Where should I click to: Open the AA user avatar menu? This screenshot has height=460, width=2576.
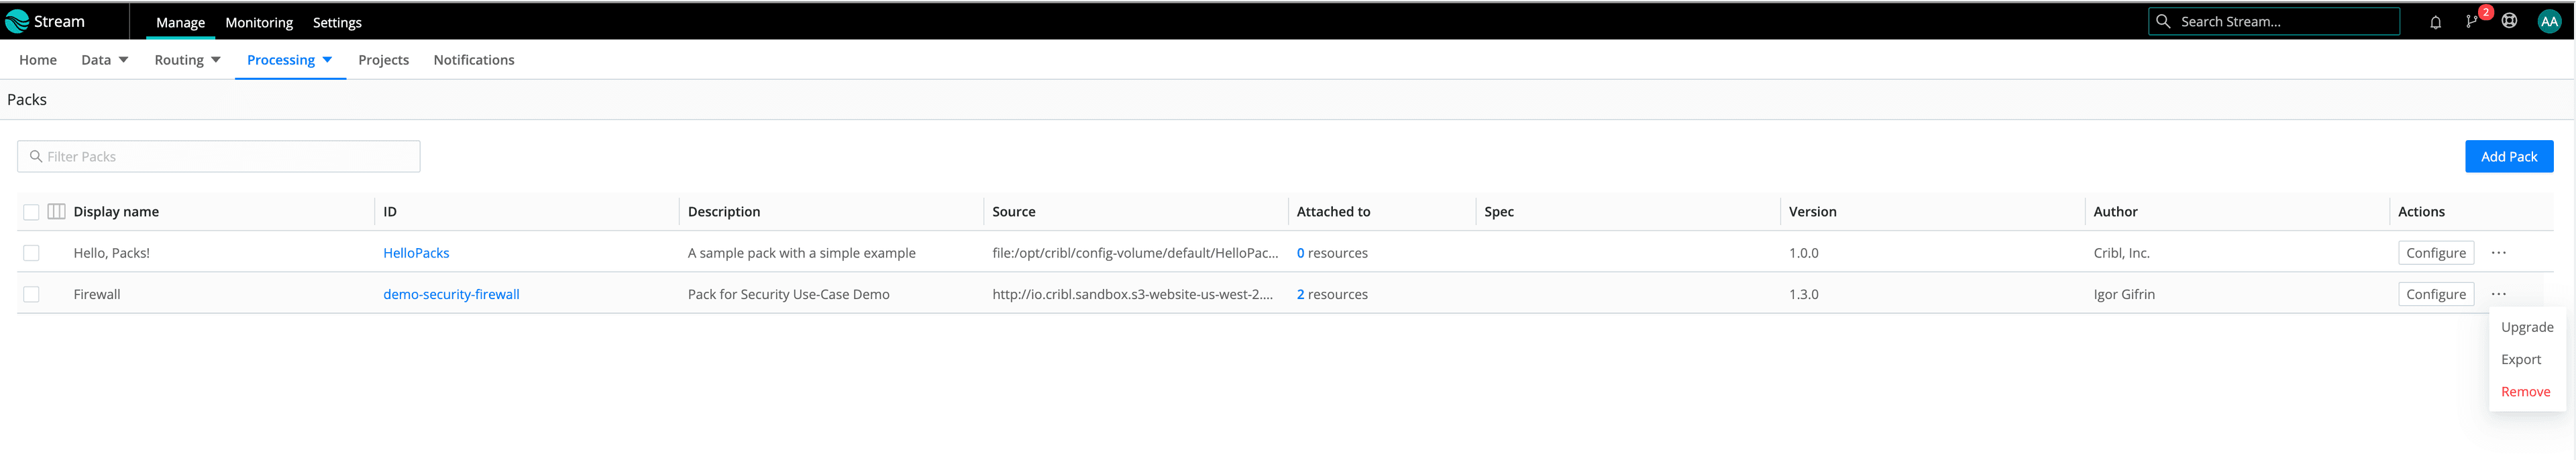pyautogui.click(x=2549, y=22)
